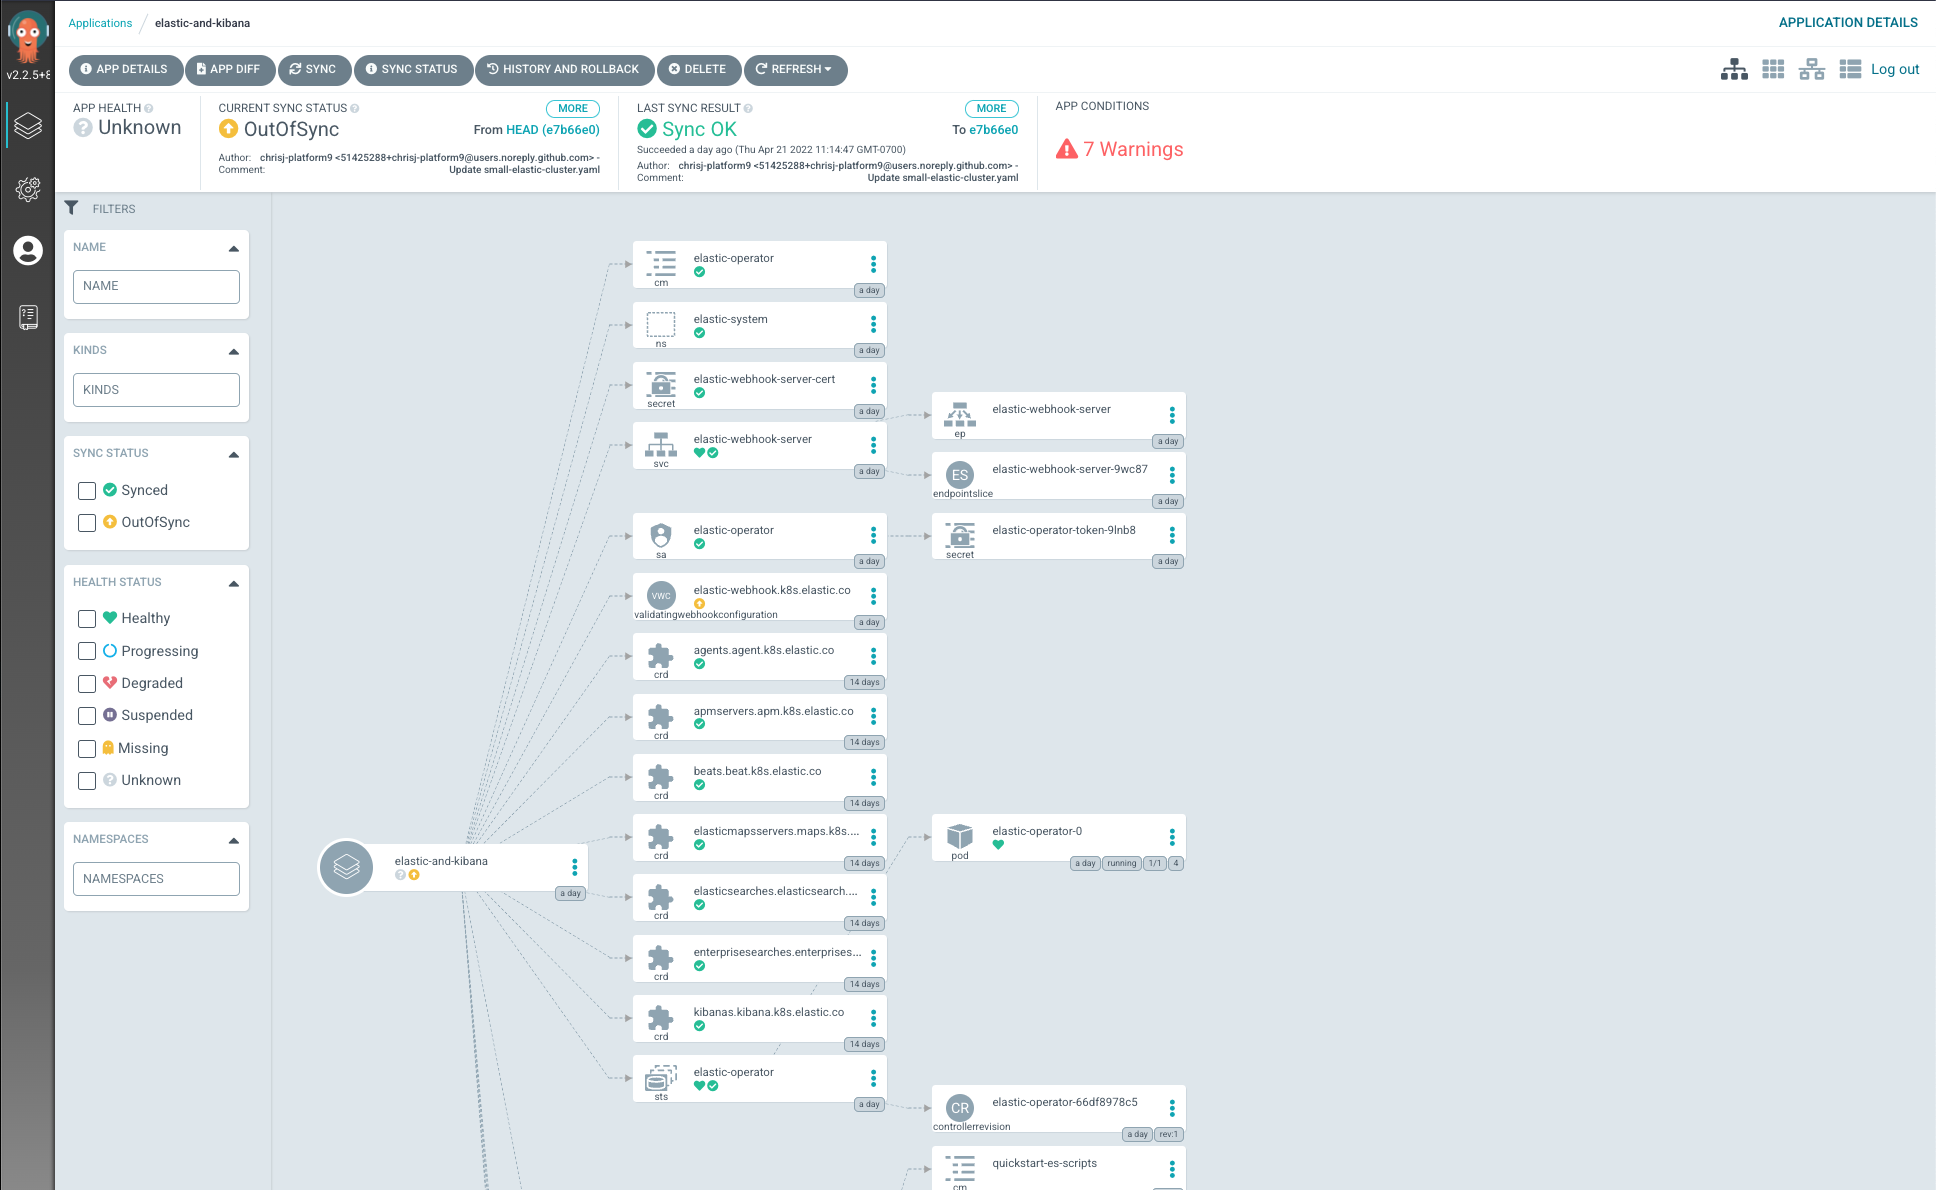The width and height of the screenshot is (1936, 1190).
Task: Click MORE under Current Sync Status
Action: tap(573, 108)
